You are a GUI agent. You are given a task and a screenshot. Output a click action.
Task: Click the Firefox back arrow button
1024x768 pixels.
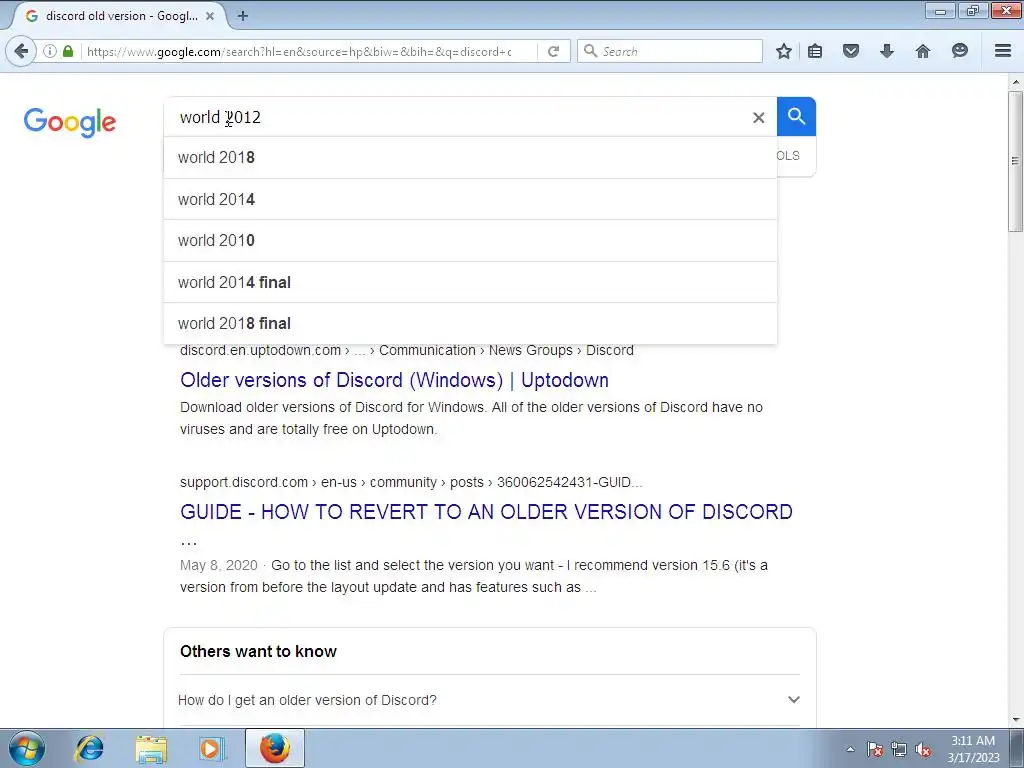[x=22, y=51]
